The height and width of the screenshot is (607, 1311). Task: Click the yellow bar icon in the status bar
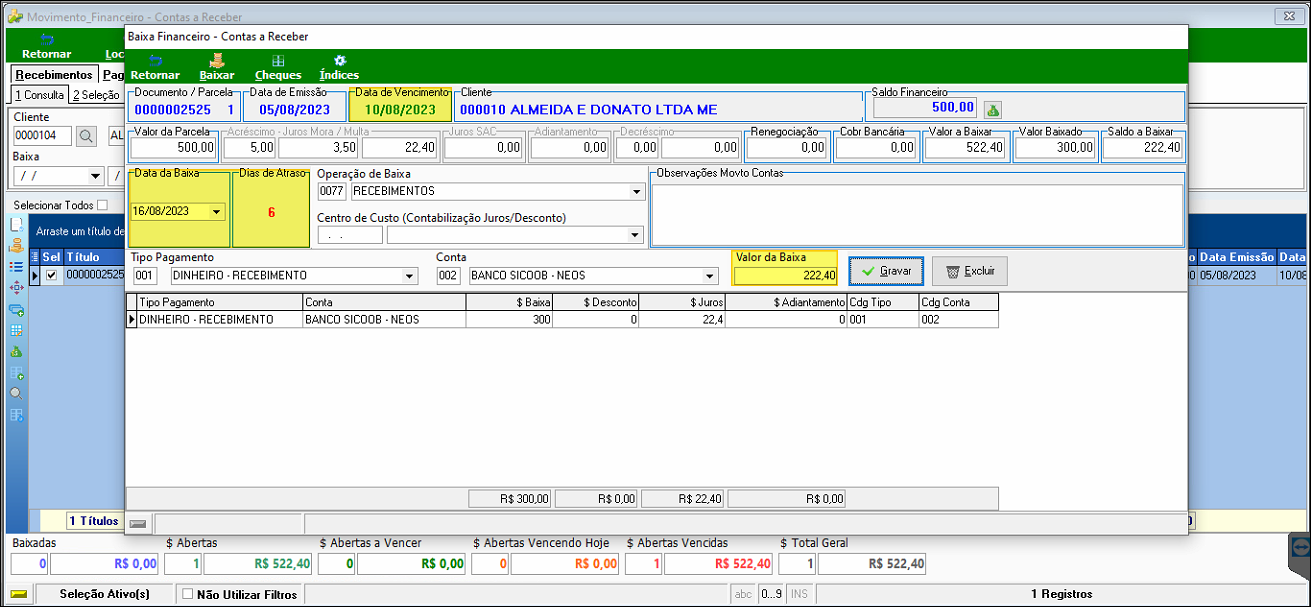coord(19,594)
